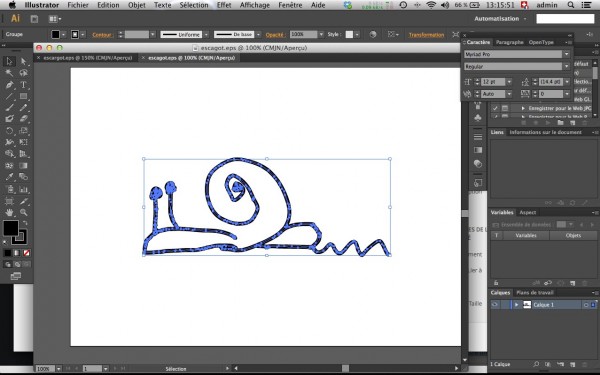Open De base brush definition dropdown

(259, 34)
